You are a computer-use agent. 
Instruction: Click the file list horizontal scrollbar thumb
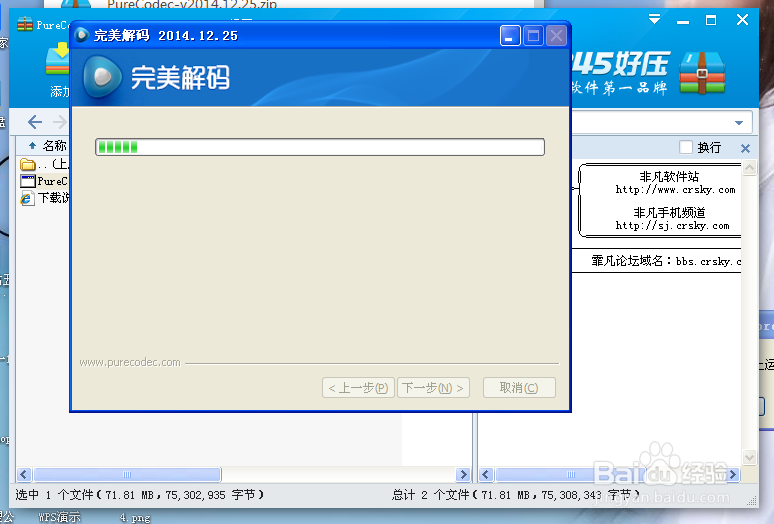point(127,475)
